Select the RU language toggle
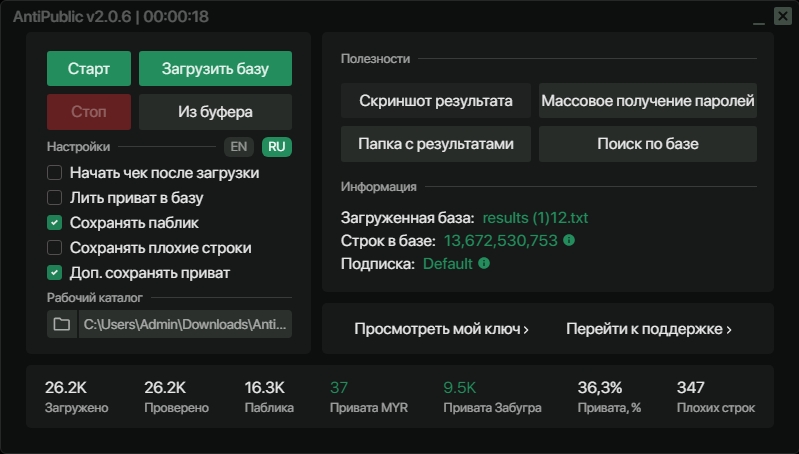This screenshot has width=799, height=454. pos(277,147)
